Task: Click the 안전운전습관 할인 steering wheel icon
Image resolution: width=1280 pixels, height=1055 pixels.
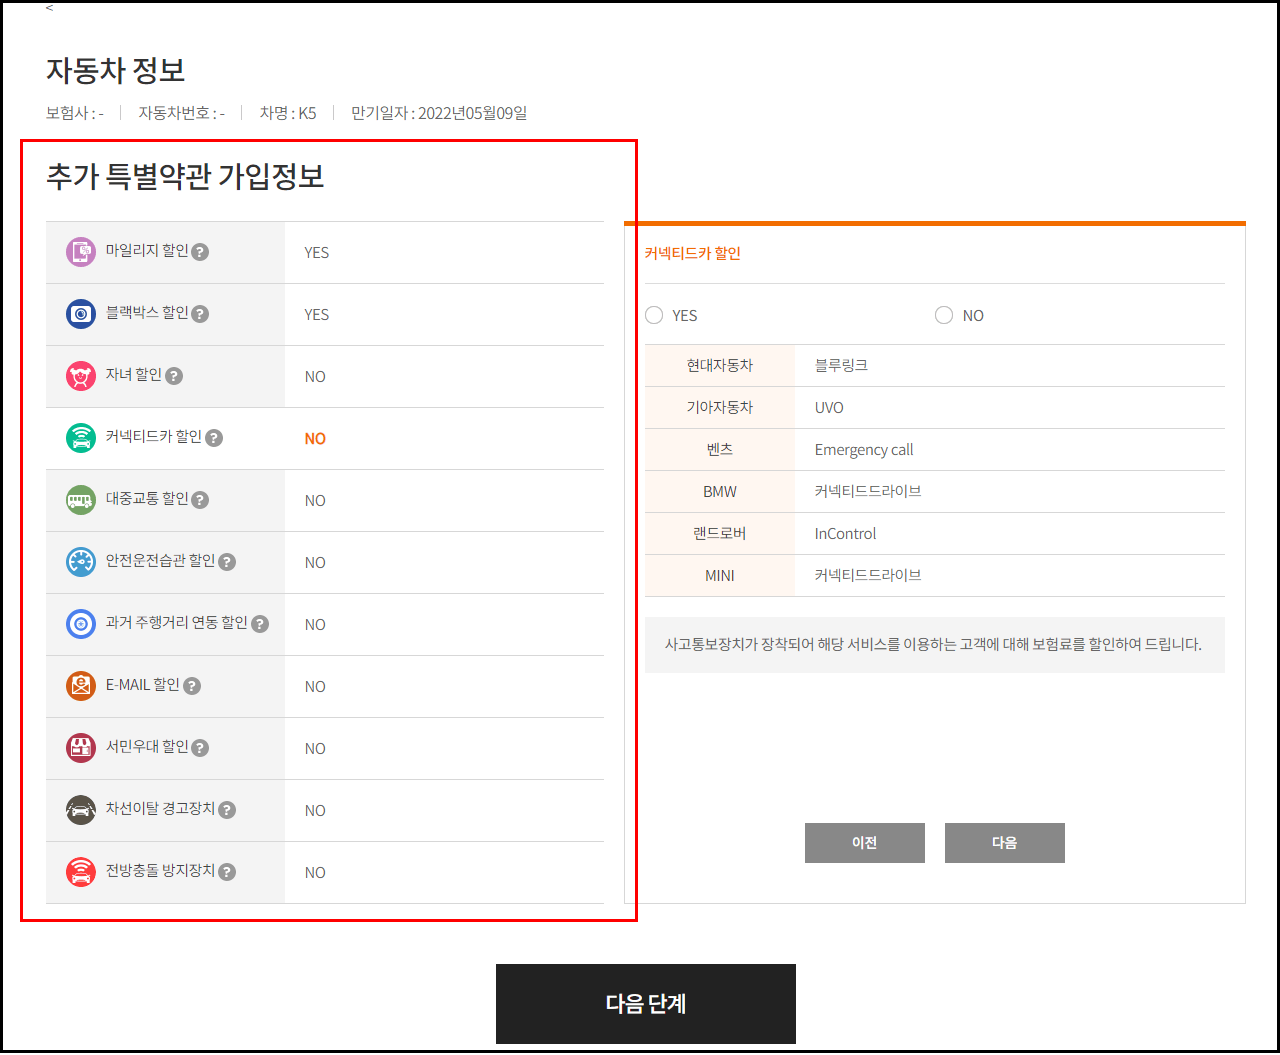Action: [x=80, y=562]
